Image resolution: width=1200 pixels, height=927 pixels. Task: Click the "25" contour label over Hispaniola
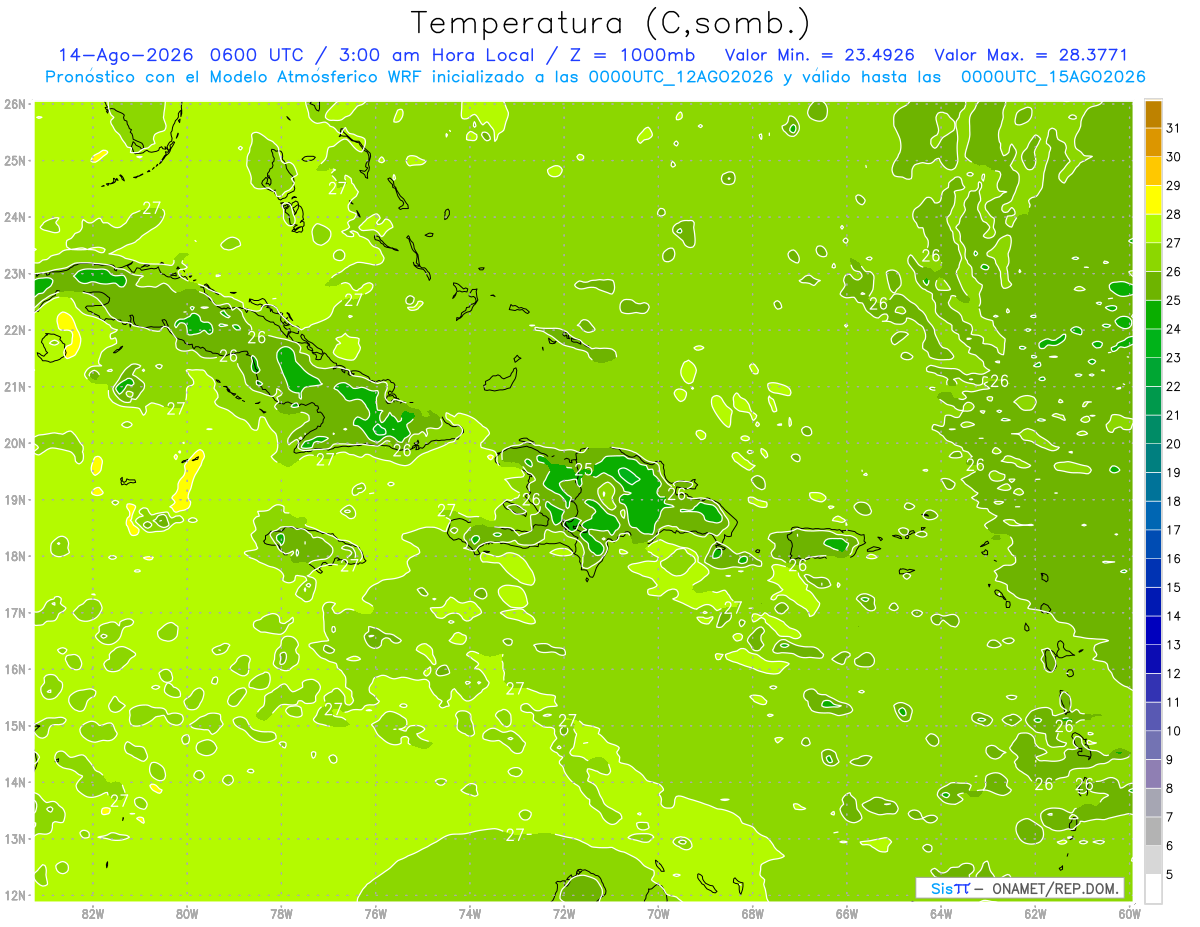pos(584,469)
